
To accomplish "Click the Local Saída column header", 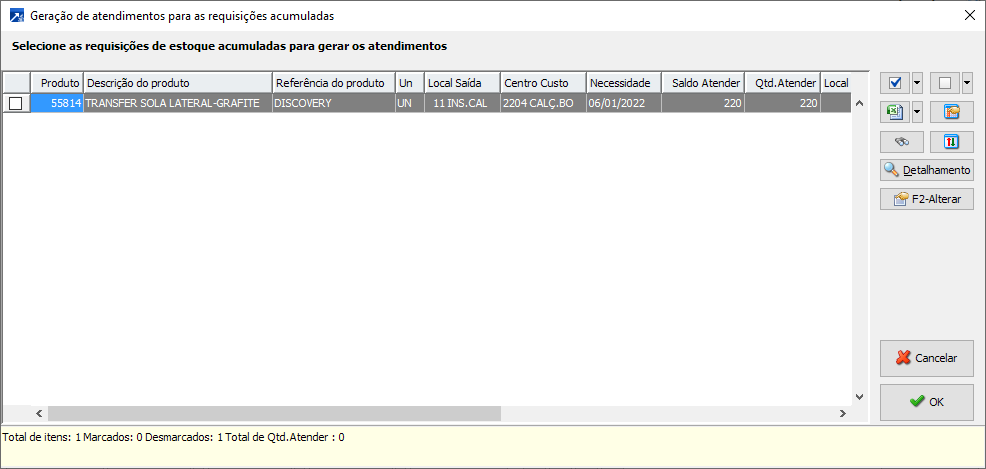I will pyautogui.click(x=462, y=83).
